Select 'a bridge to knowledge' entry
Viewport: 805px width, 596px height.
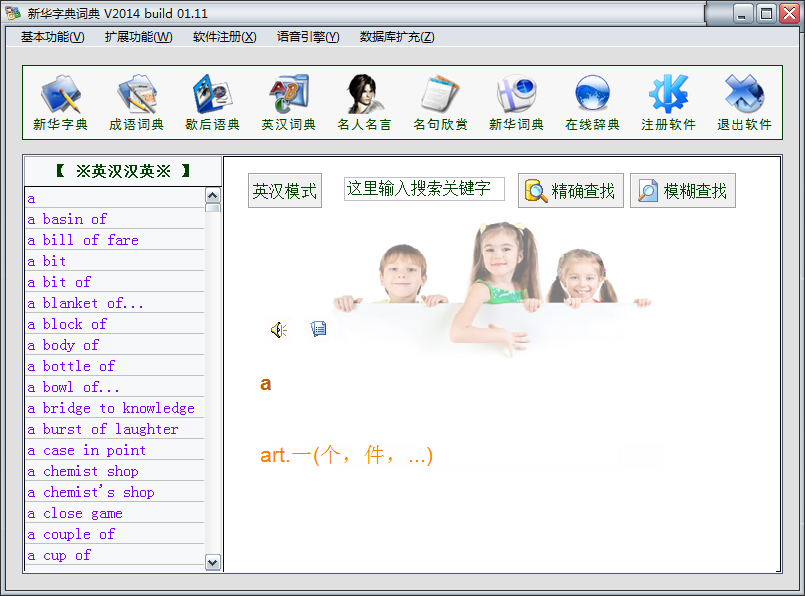pyautogui.click(x=114, y=409)
